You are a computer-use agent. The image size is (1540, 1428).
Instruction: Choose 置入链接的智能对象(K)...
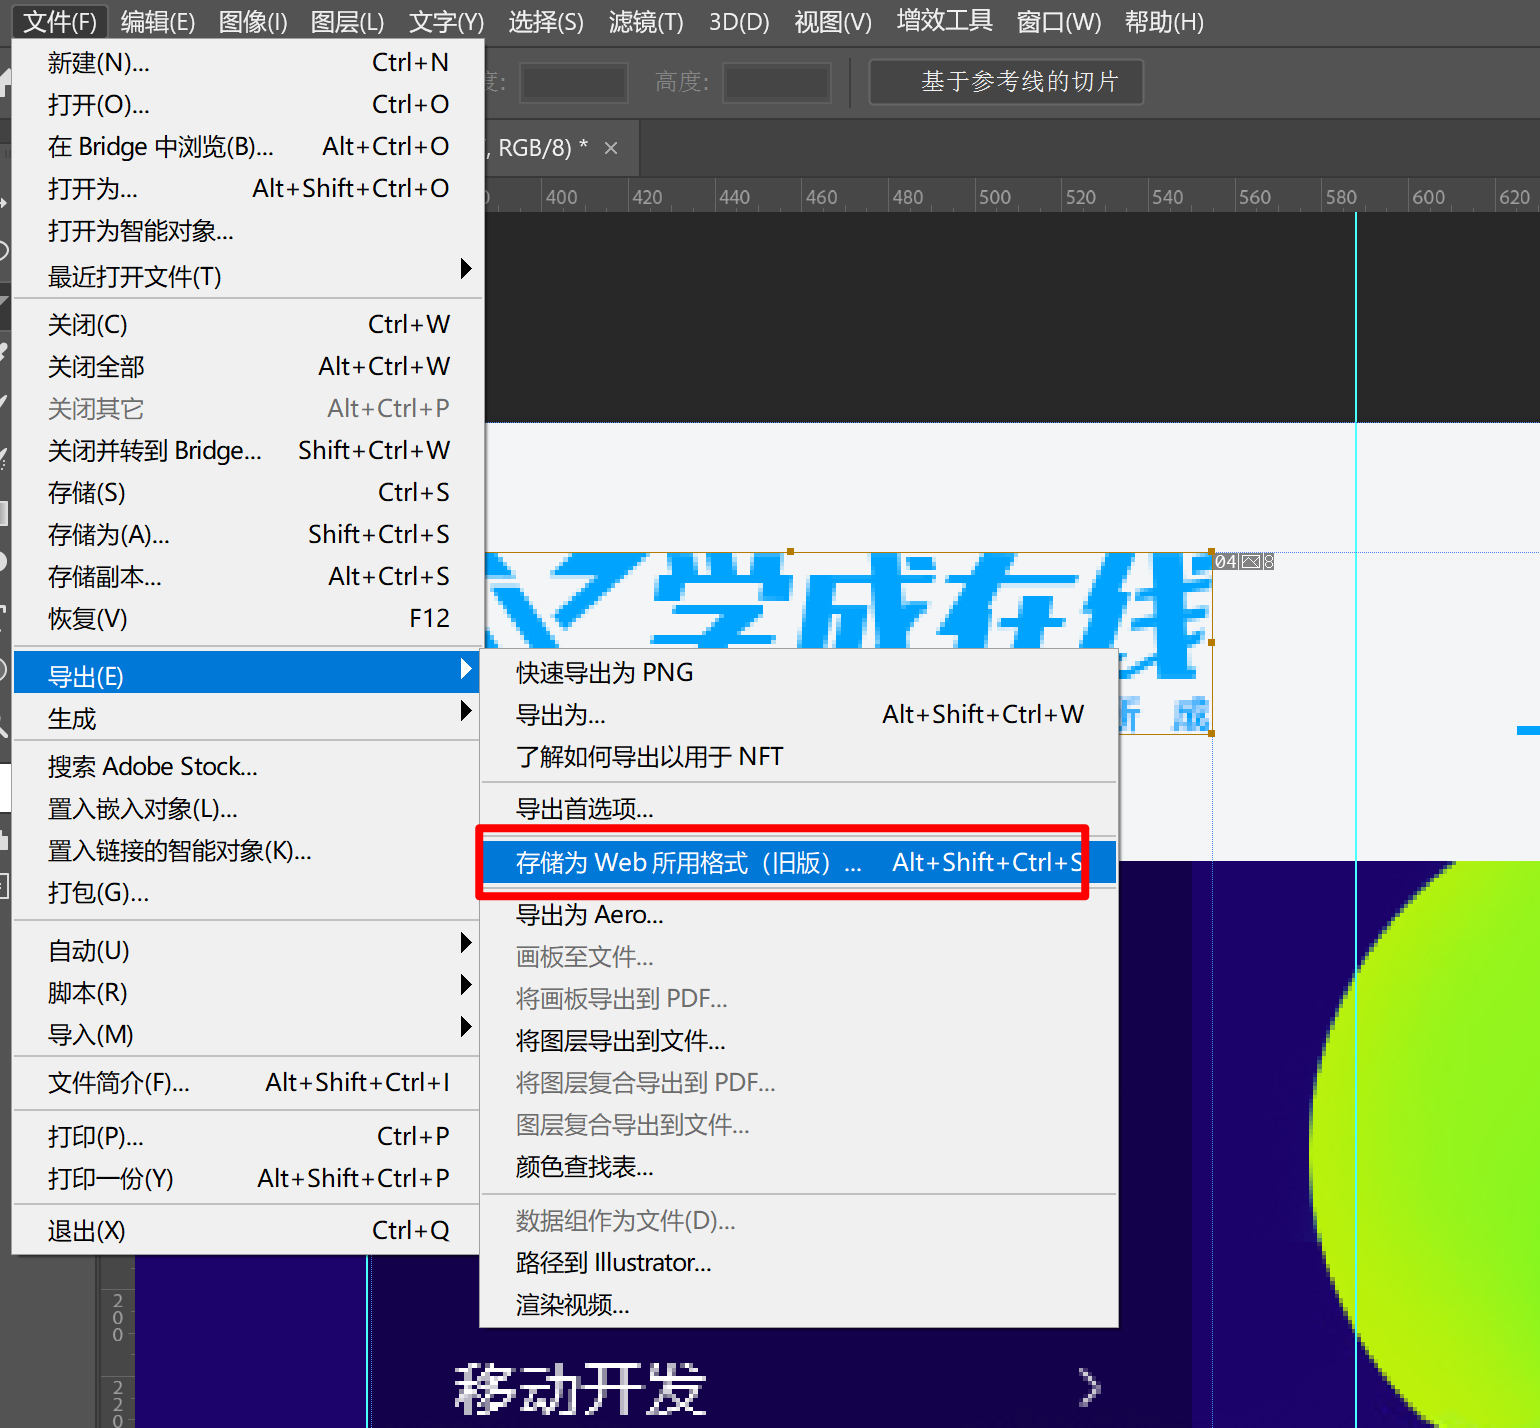(x=248, y=851)
